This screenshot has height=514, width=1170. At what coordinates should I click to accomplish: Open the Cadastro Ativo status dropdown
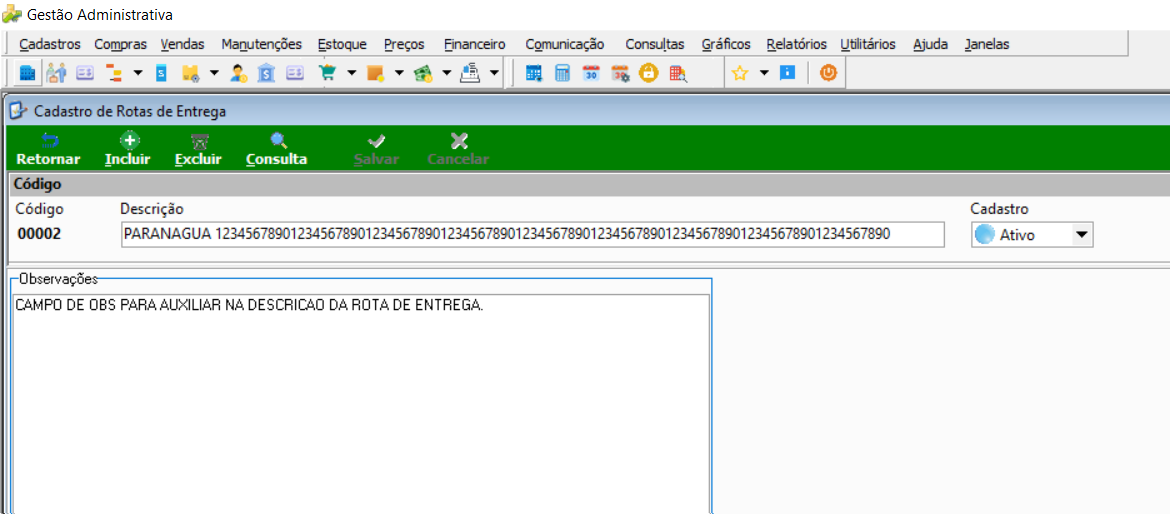1032,234
